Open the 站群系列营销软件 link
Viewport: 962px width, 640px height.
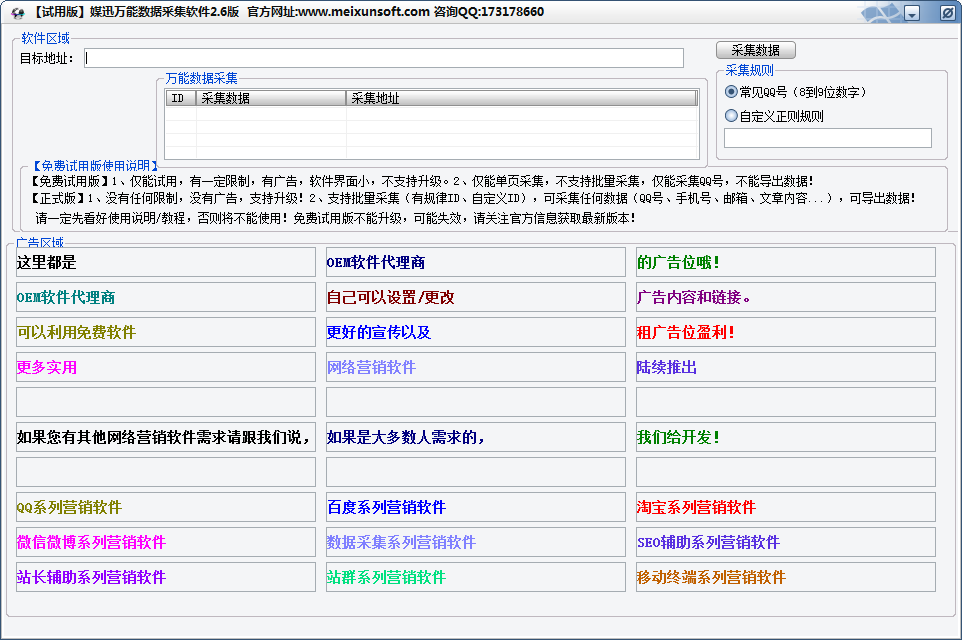[x=476, y=577]
